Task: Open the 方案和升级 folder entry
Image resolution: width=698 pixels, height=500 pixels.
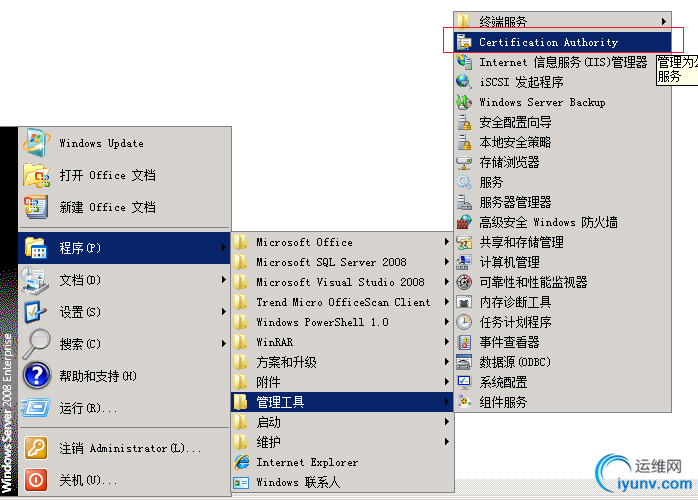Action: (x=342, y=362)
